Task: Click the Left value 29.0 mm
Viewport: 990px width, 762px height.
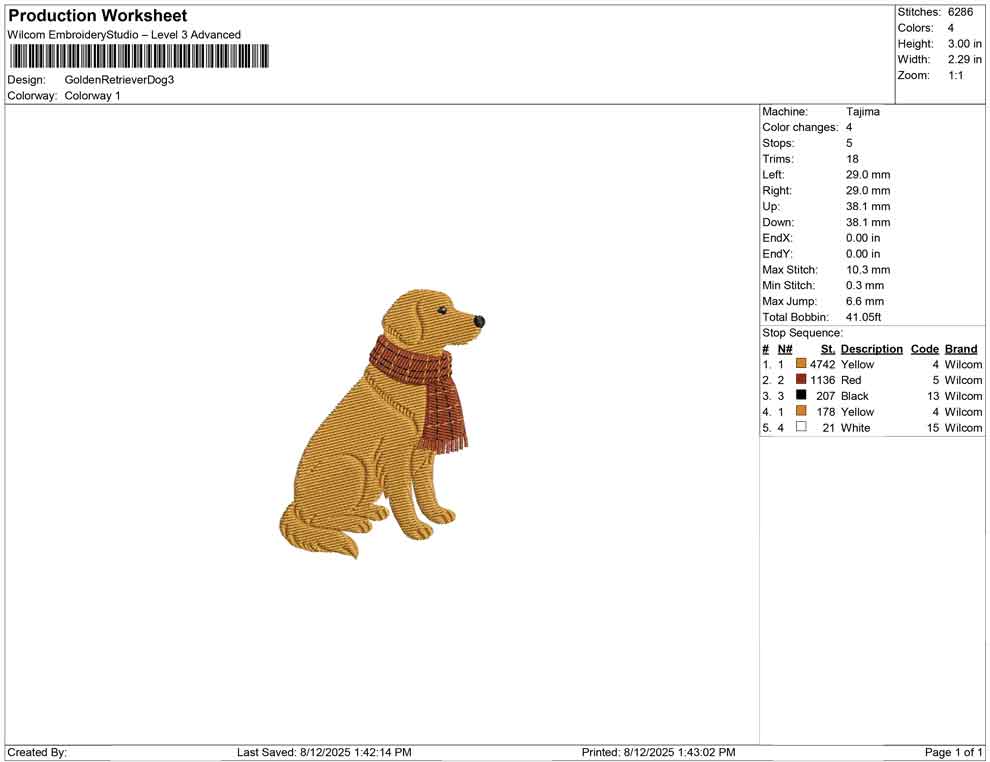Action: [868, 175]
